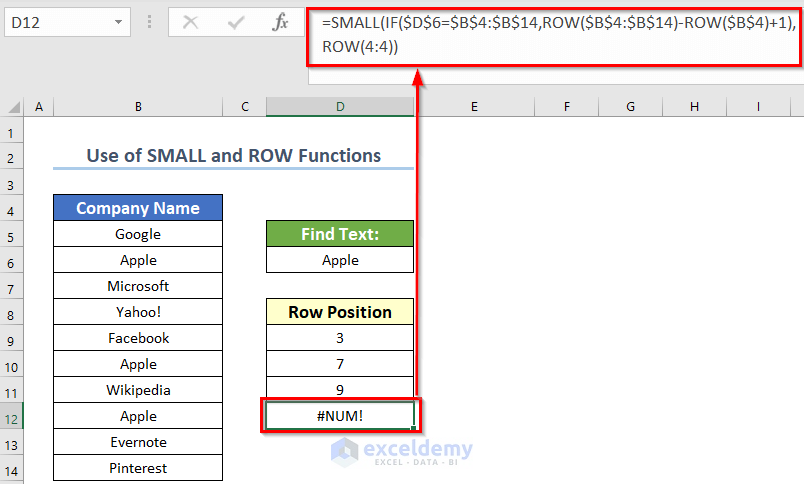Select the 'Evernote' cell
The width and height of the screenshot is (804, 484).
138,442
